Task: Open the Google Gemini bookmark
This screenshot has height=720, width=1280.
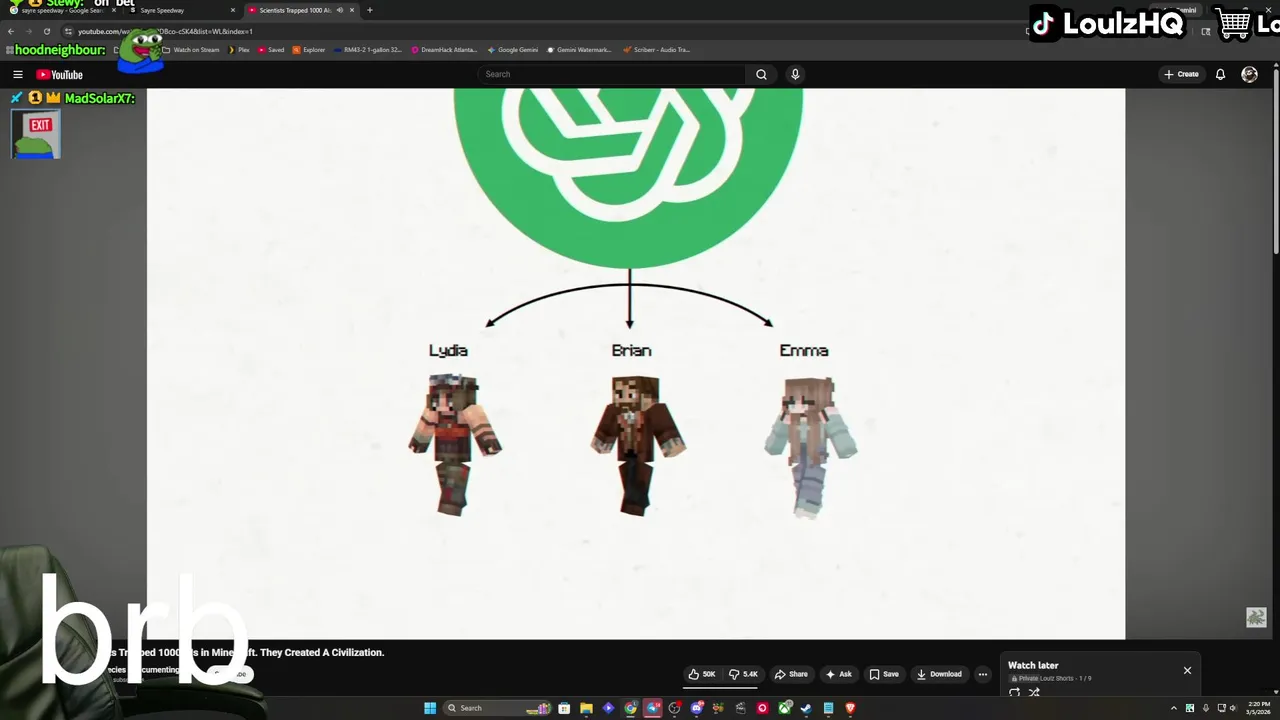Action: tap(513, 50)
